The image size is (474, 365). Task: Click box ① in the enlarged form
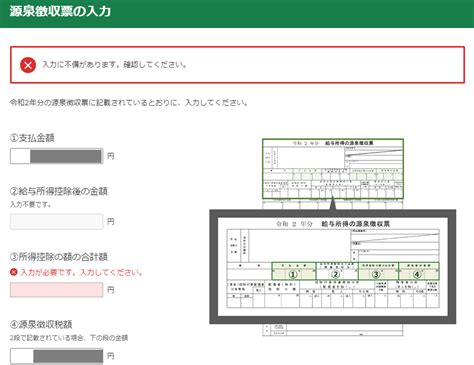294,271
